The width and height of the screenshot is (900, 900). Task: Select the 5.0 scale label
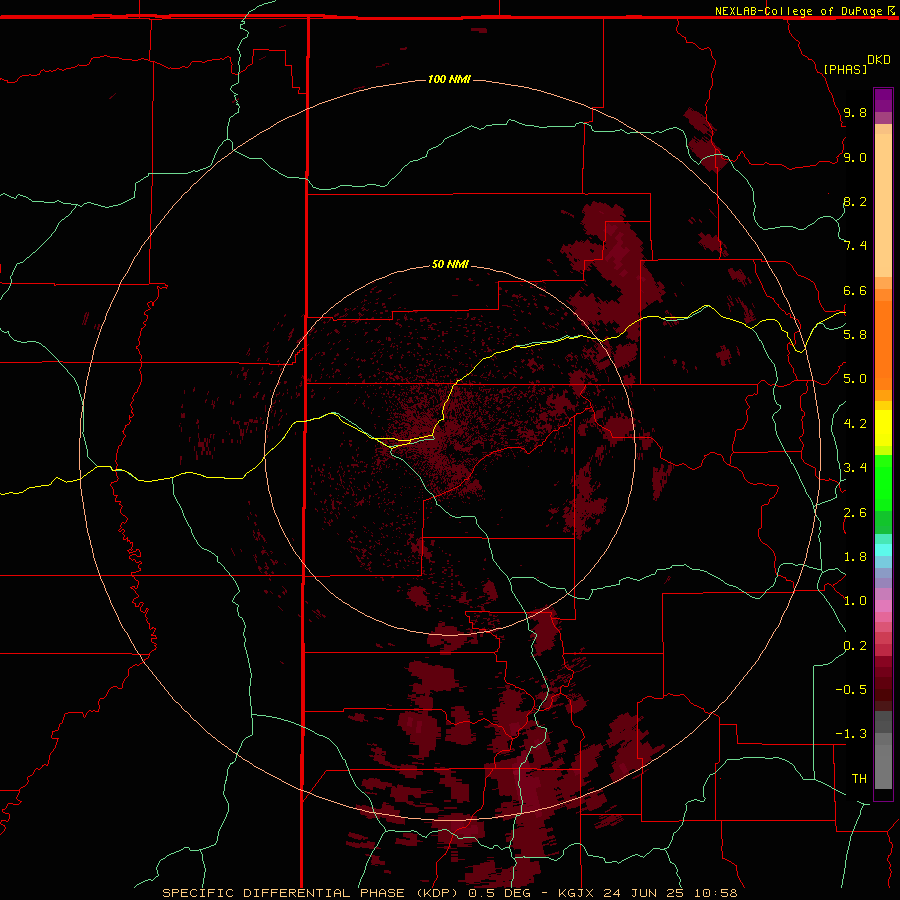click(x=855, y=379)
